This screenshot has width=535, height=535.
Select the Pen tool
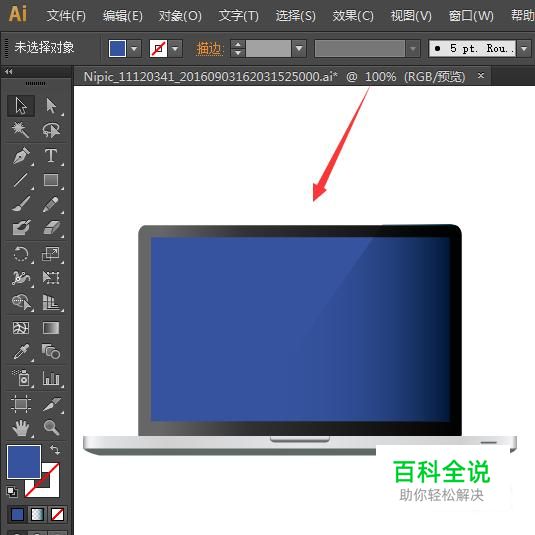[x=21, y=156]
